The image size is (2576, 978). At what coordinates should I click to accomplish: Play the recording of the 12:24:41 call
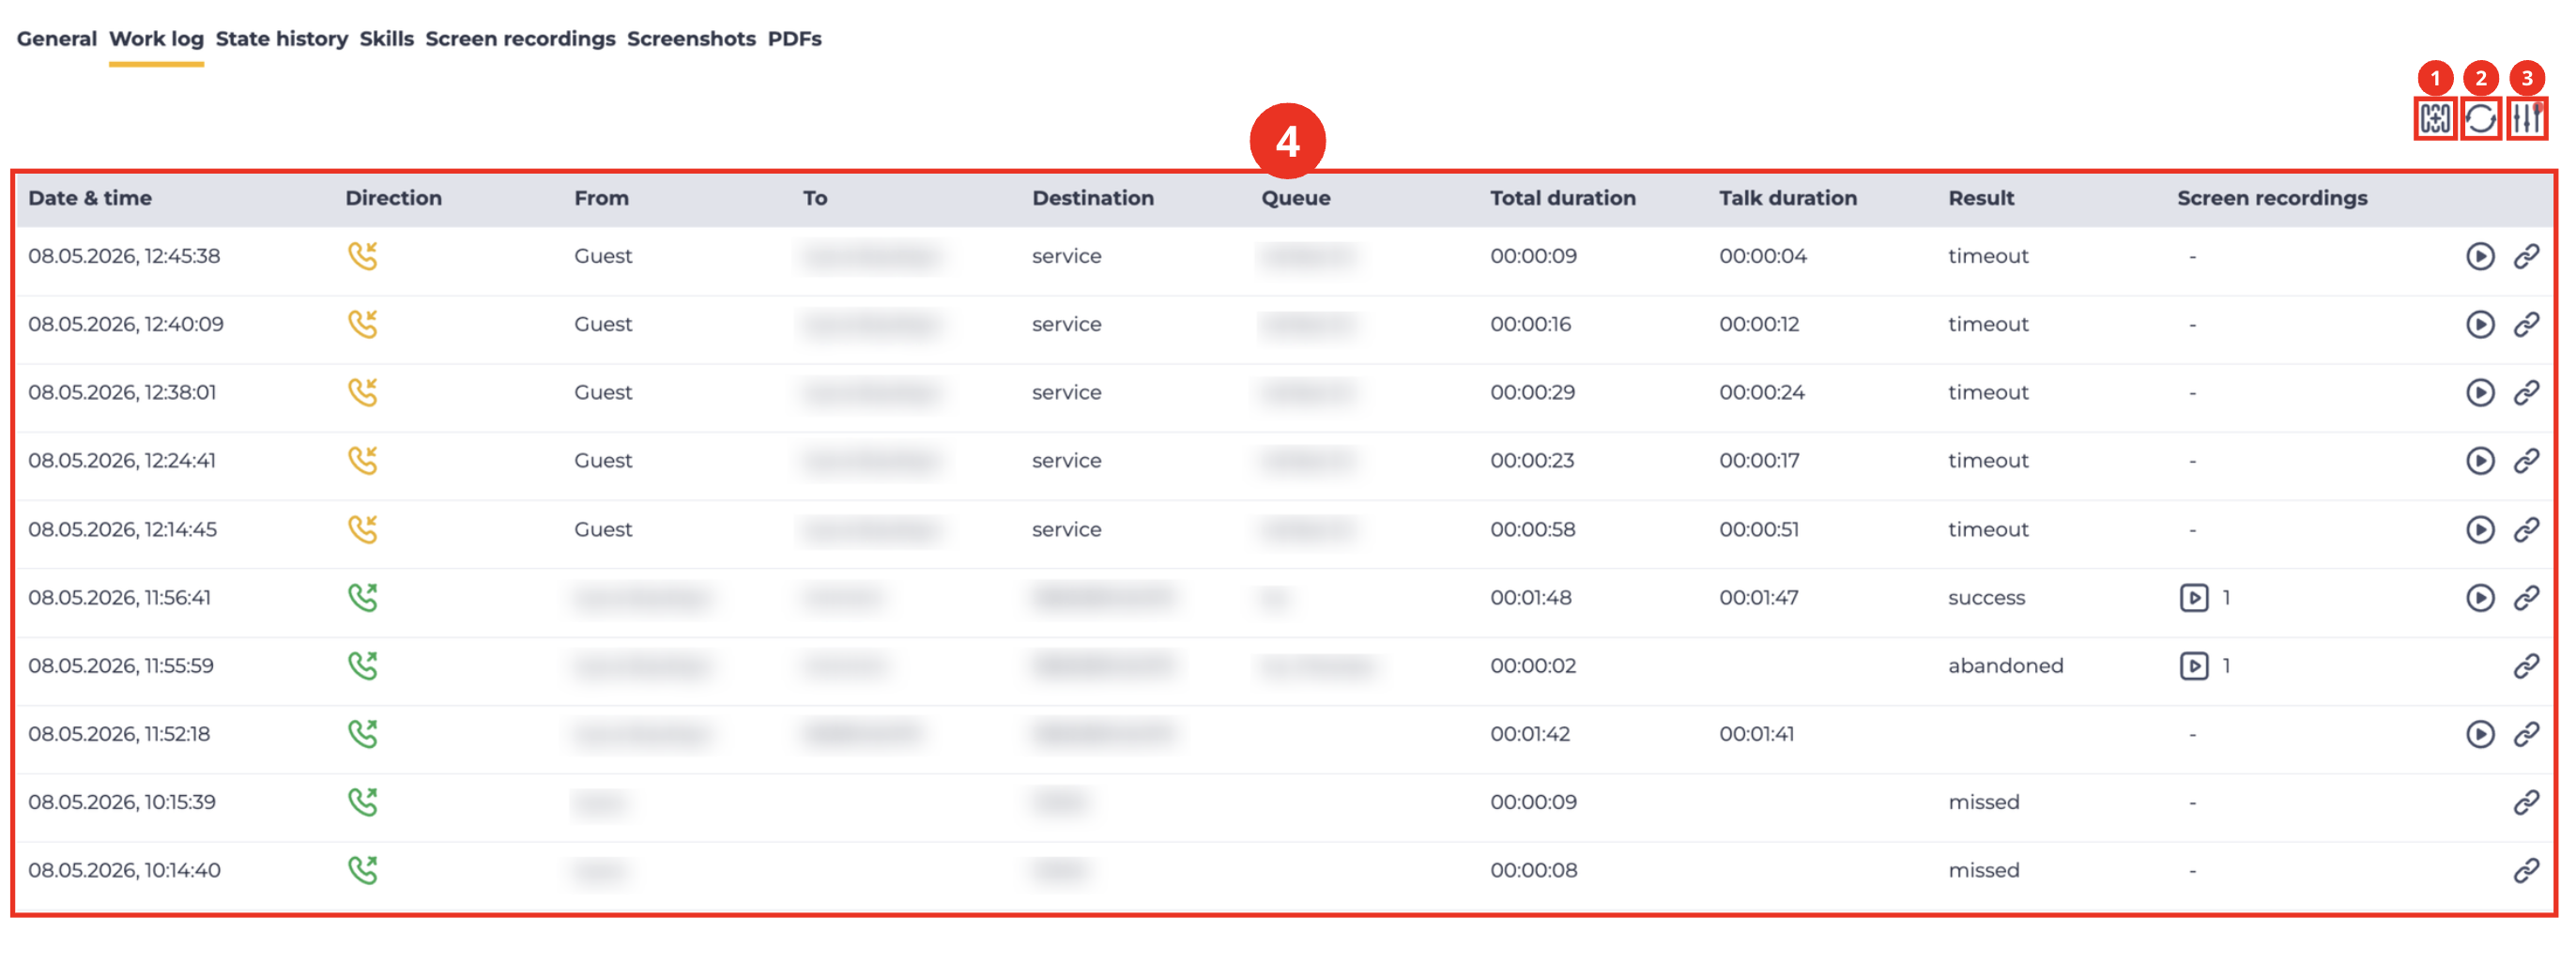[x=2480, y=461]
